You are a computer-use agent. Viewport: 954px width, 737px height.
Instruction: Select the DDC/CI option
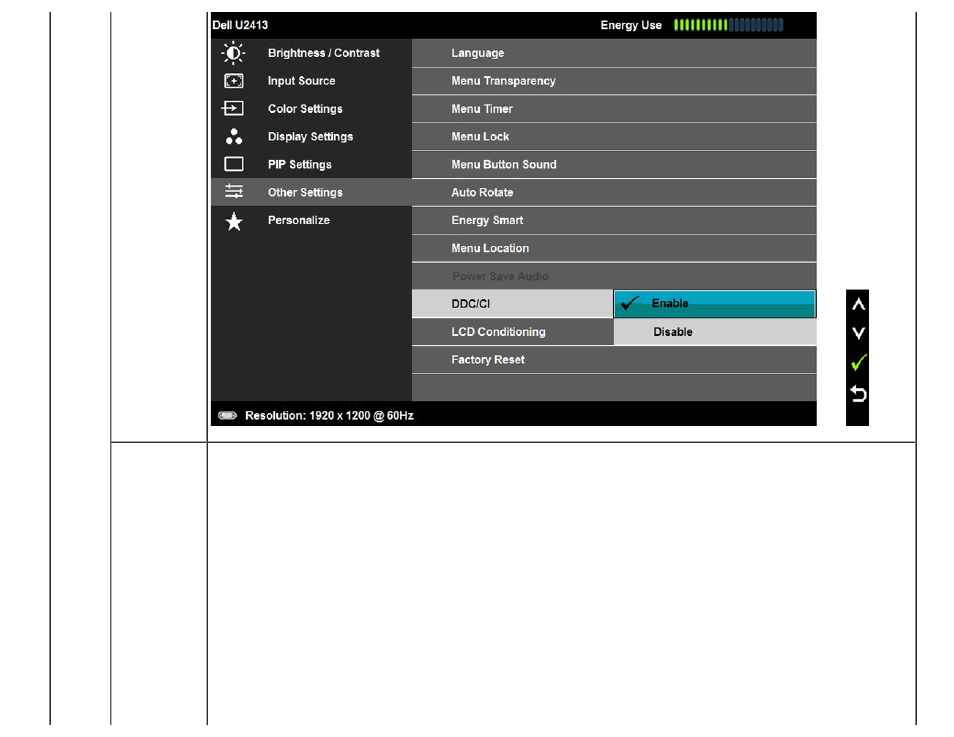(x=512, y=304)
